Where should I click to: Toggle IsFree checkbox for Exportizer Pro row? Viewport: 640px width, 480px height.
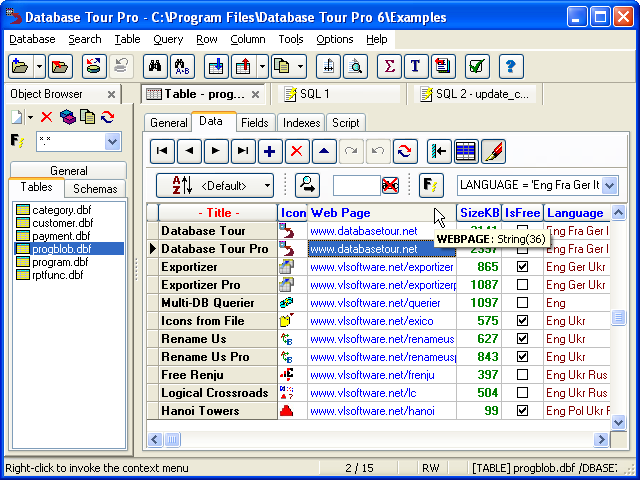coord(522,285)
